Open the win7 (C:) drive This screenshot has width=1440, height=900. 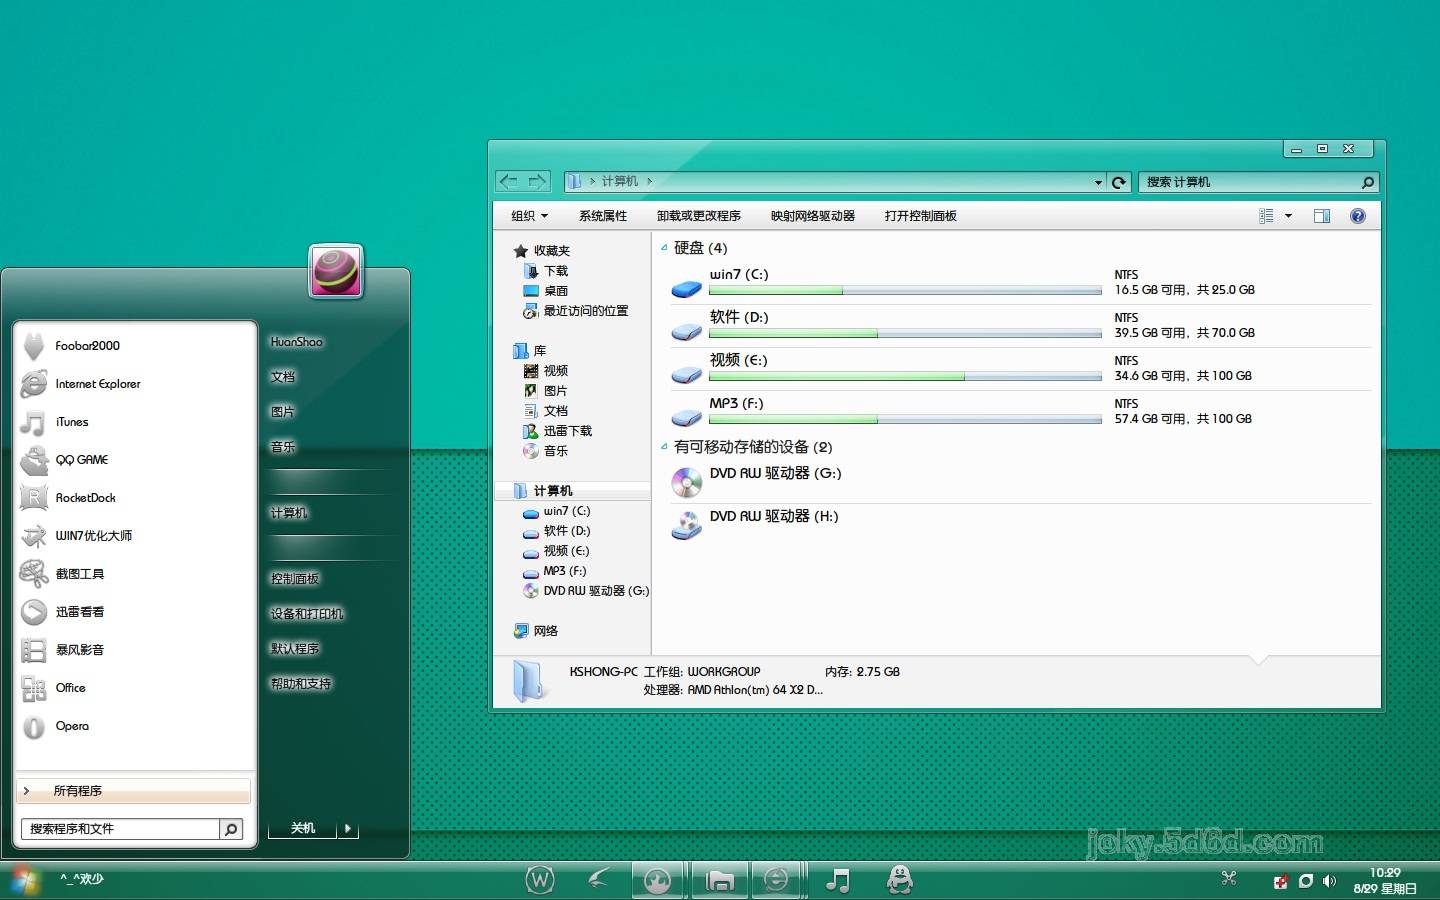(1020, 283)
